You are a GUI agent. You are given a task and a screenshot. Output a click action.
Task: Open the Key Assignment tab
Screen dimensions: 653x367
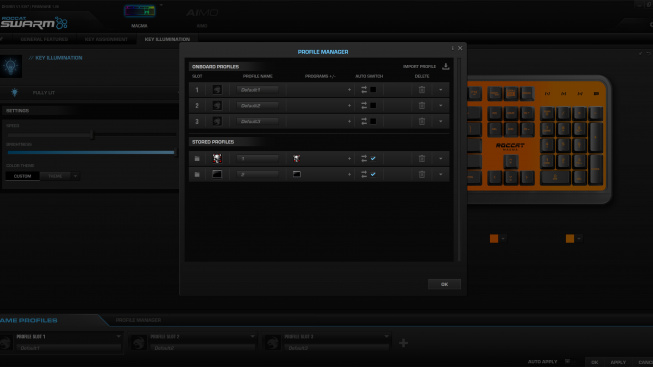106,39
